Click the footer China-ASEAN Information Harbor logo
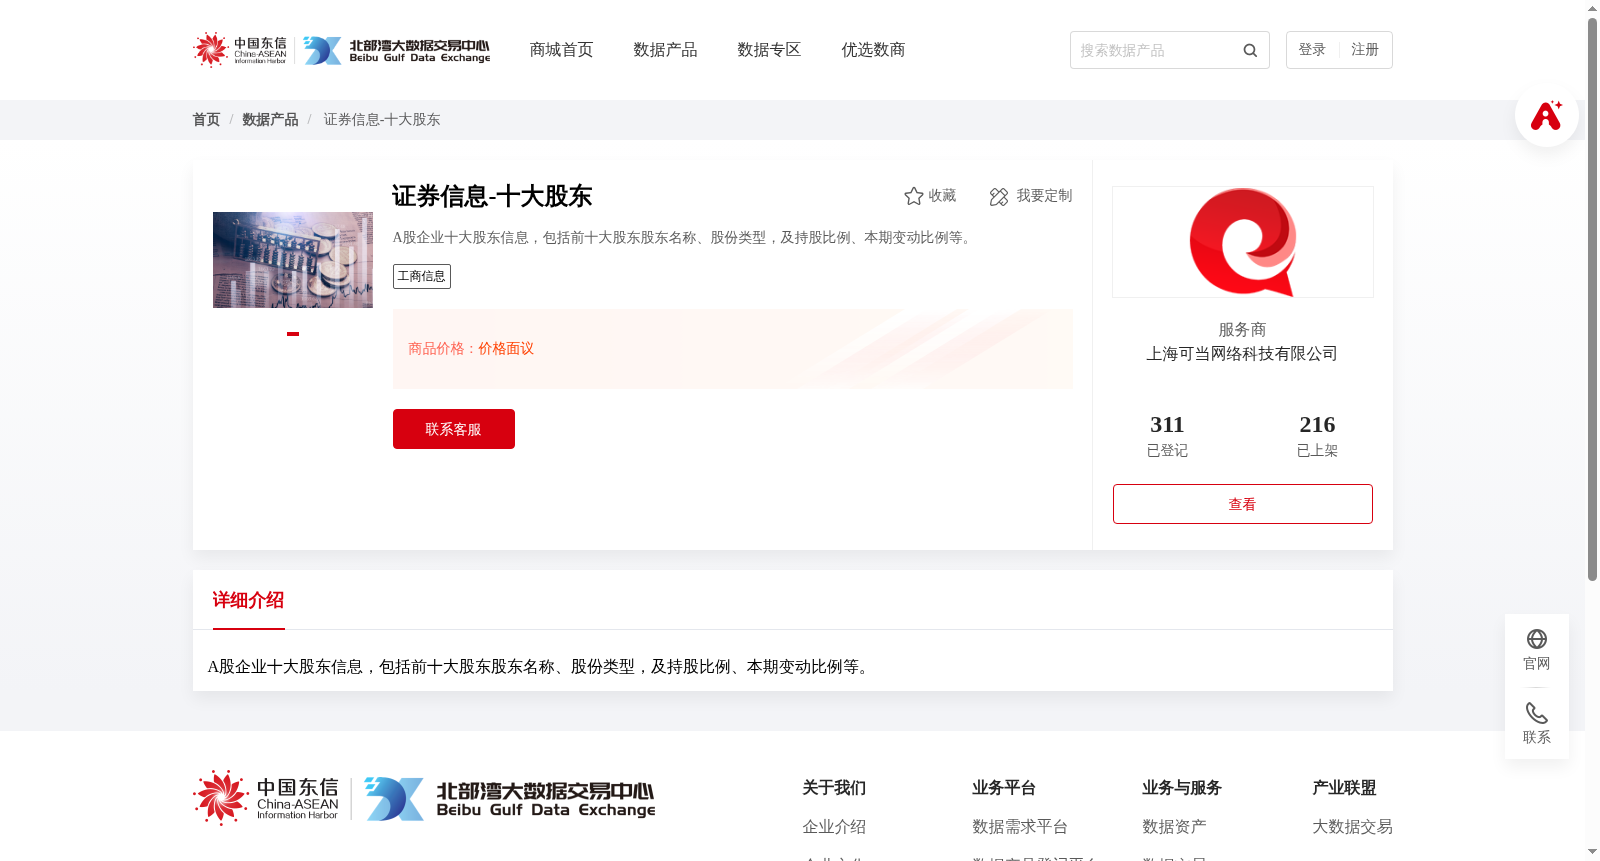 click(x=266, y=798)
